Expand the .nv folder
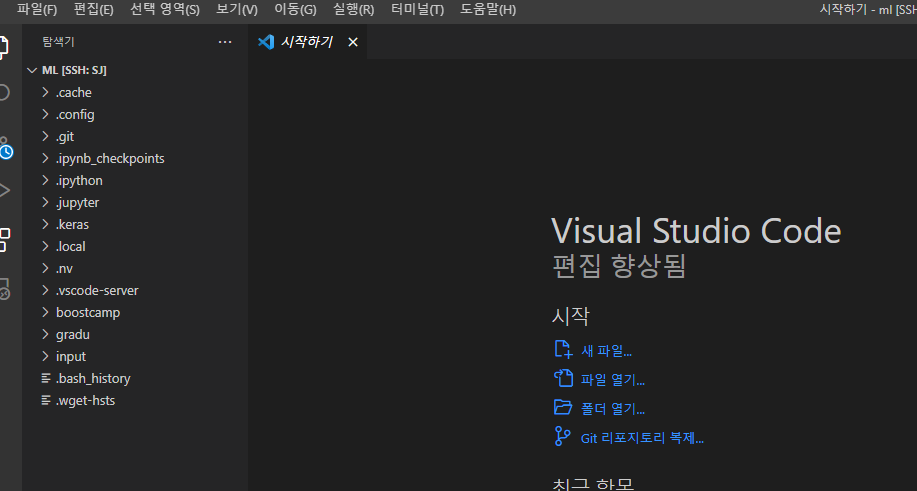The width and height of the screenshot is (917, 491). (45, 268)
